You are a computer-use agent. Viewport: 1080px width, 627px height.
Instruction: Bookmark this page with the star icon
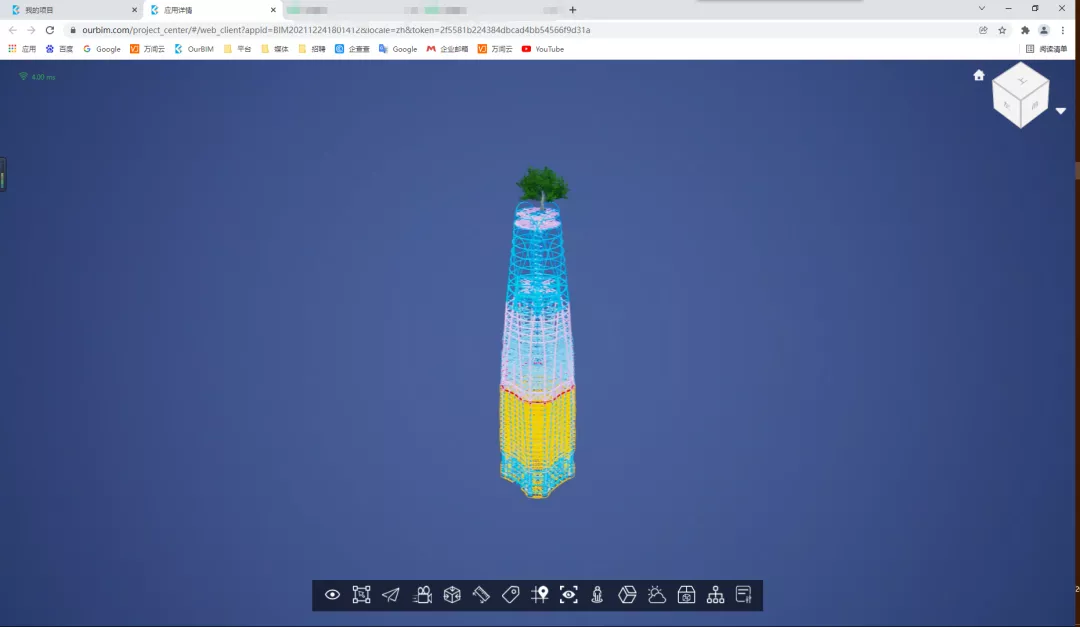tap(1002, 30)
